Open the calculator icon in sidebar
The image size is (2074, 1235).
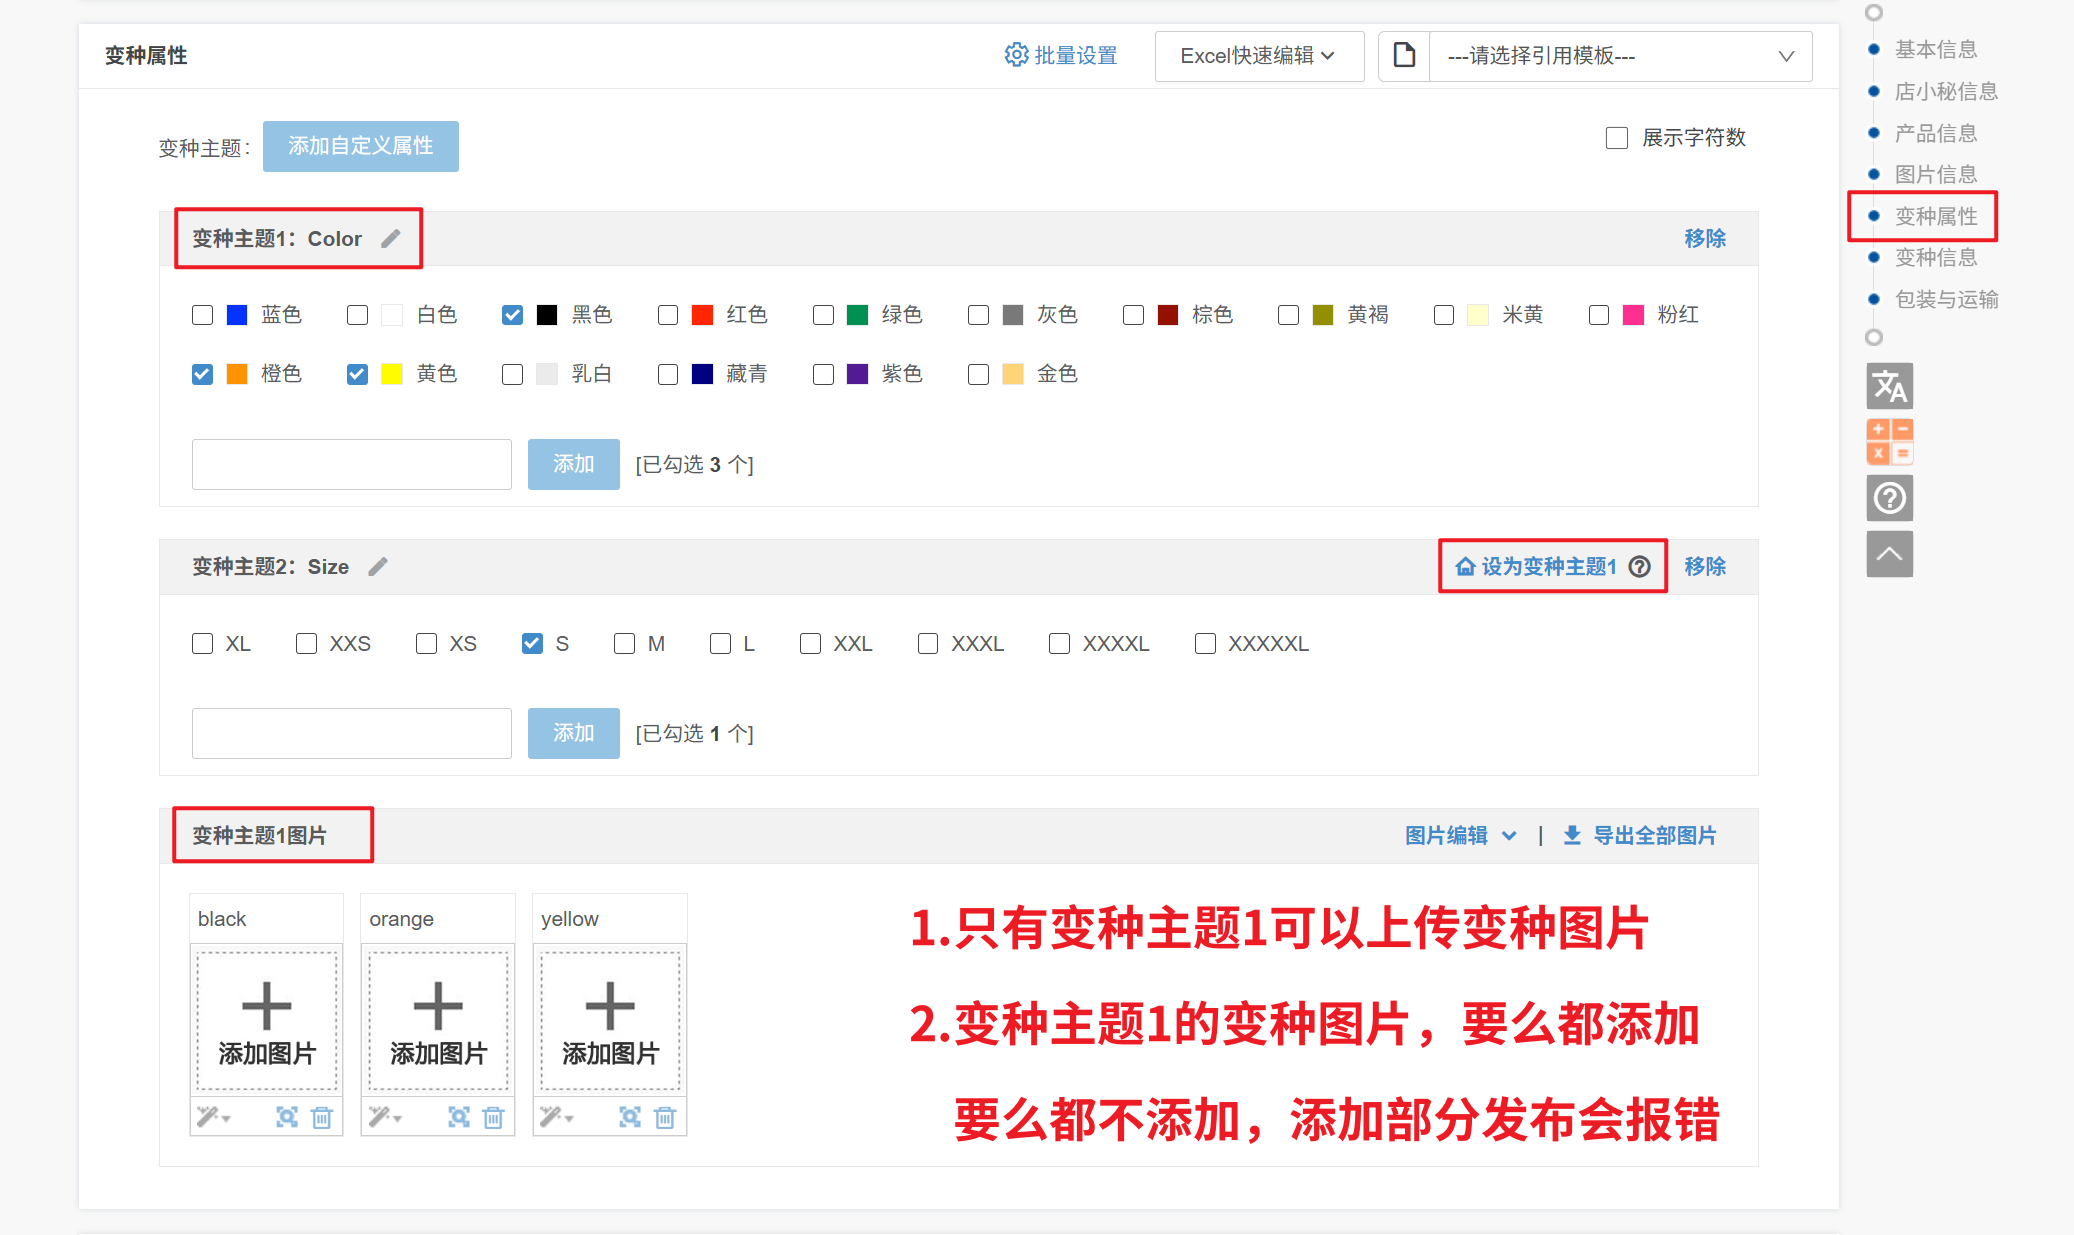point(1889,442)
